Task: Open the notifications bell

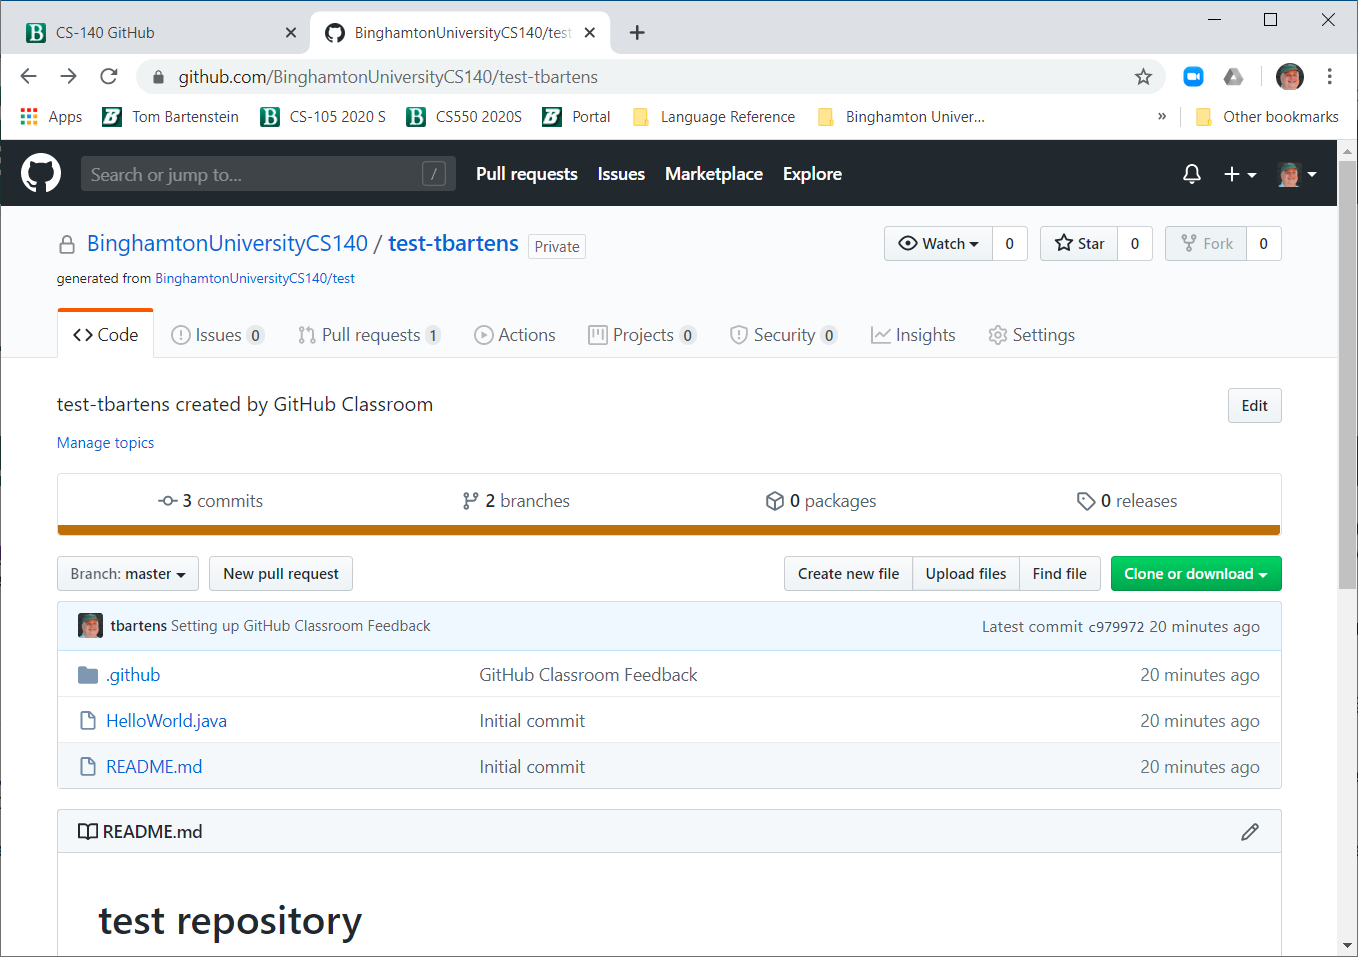Action: point(1191,174)
